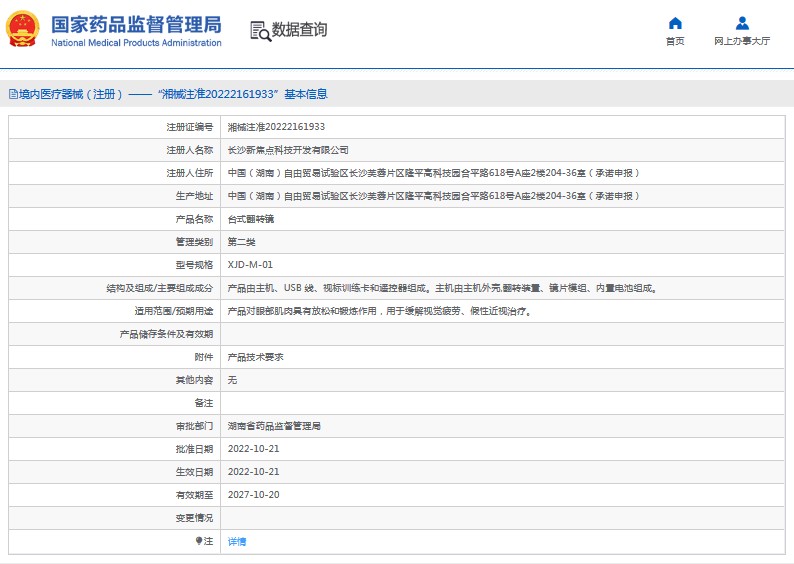This screenshot has width=794, height=564.
Task: Click the 注册证编号 label cell
Action: [190, 127]
